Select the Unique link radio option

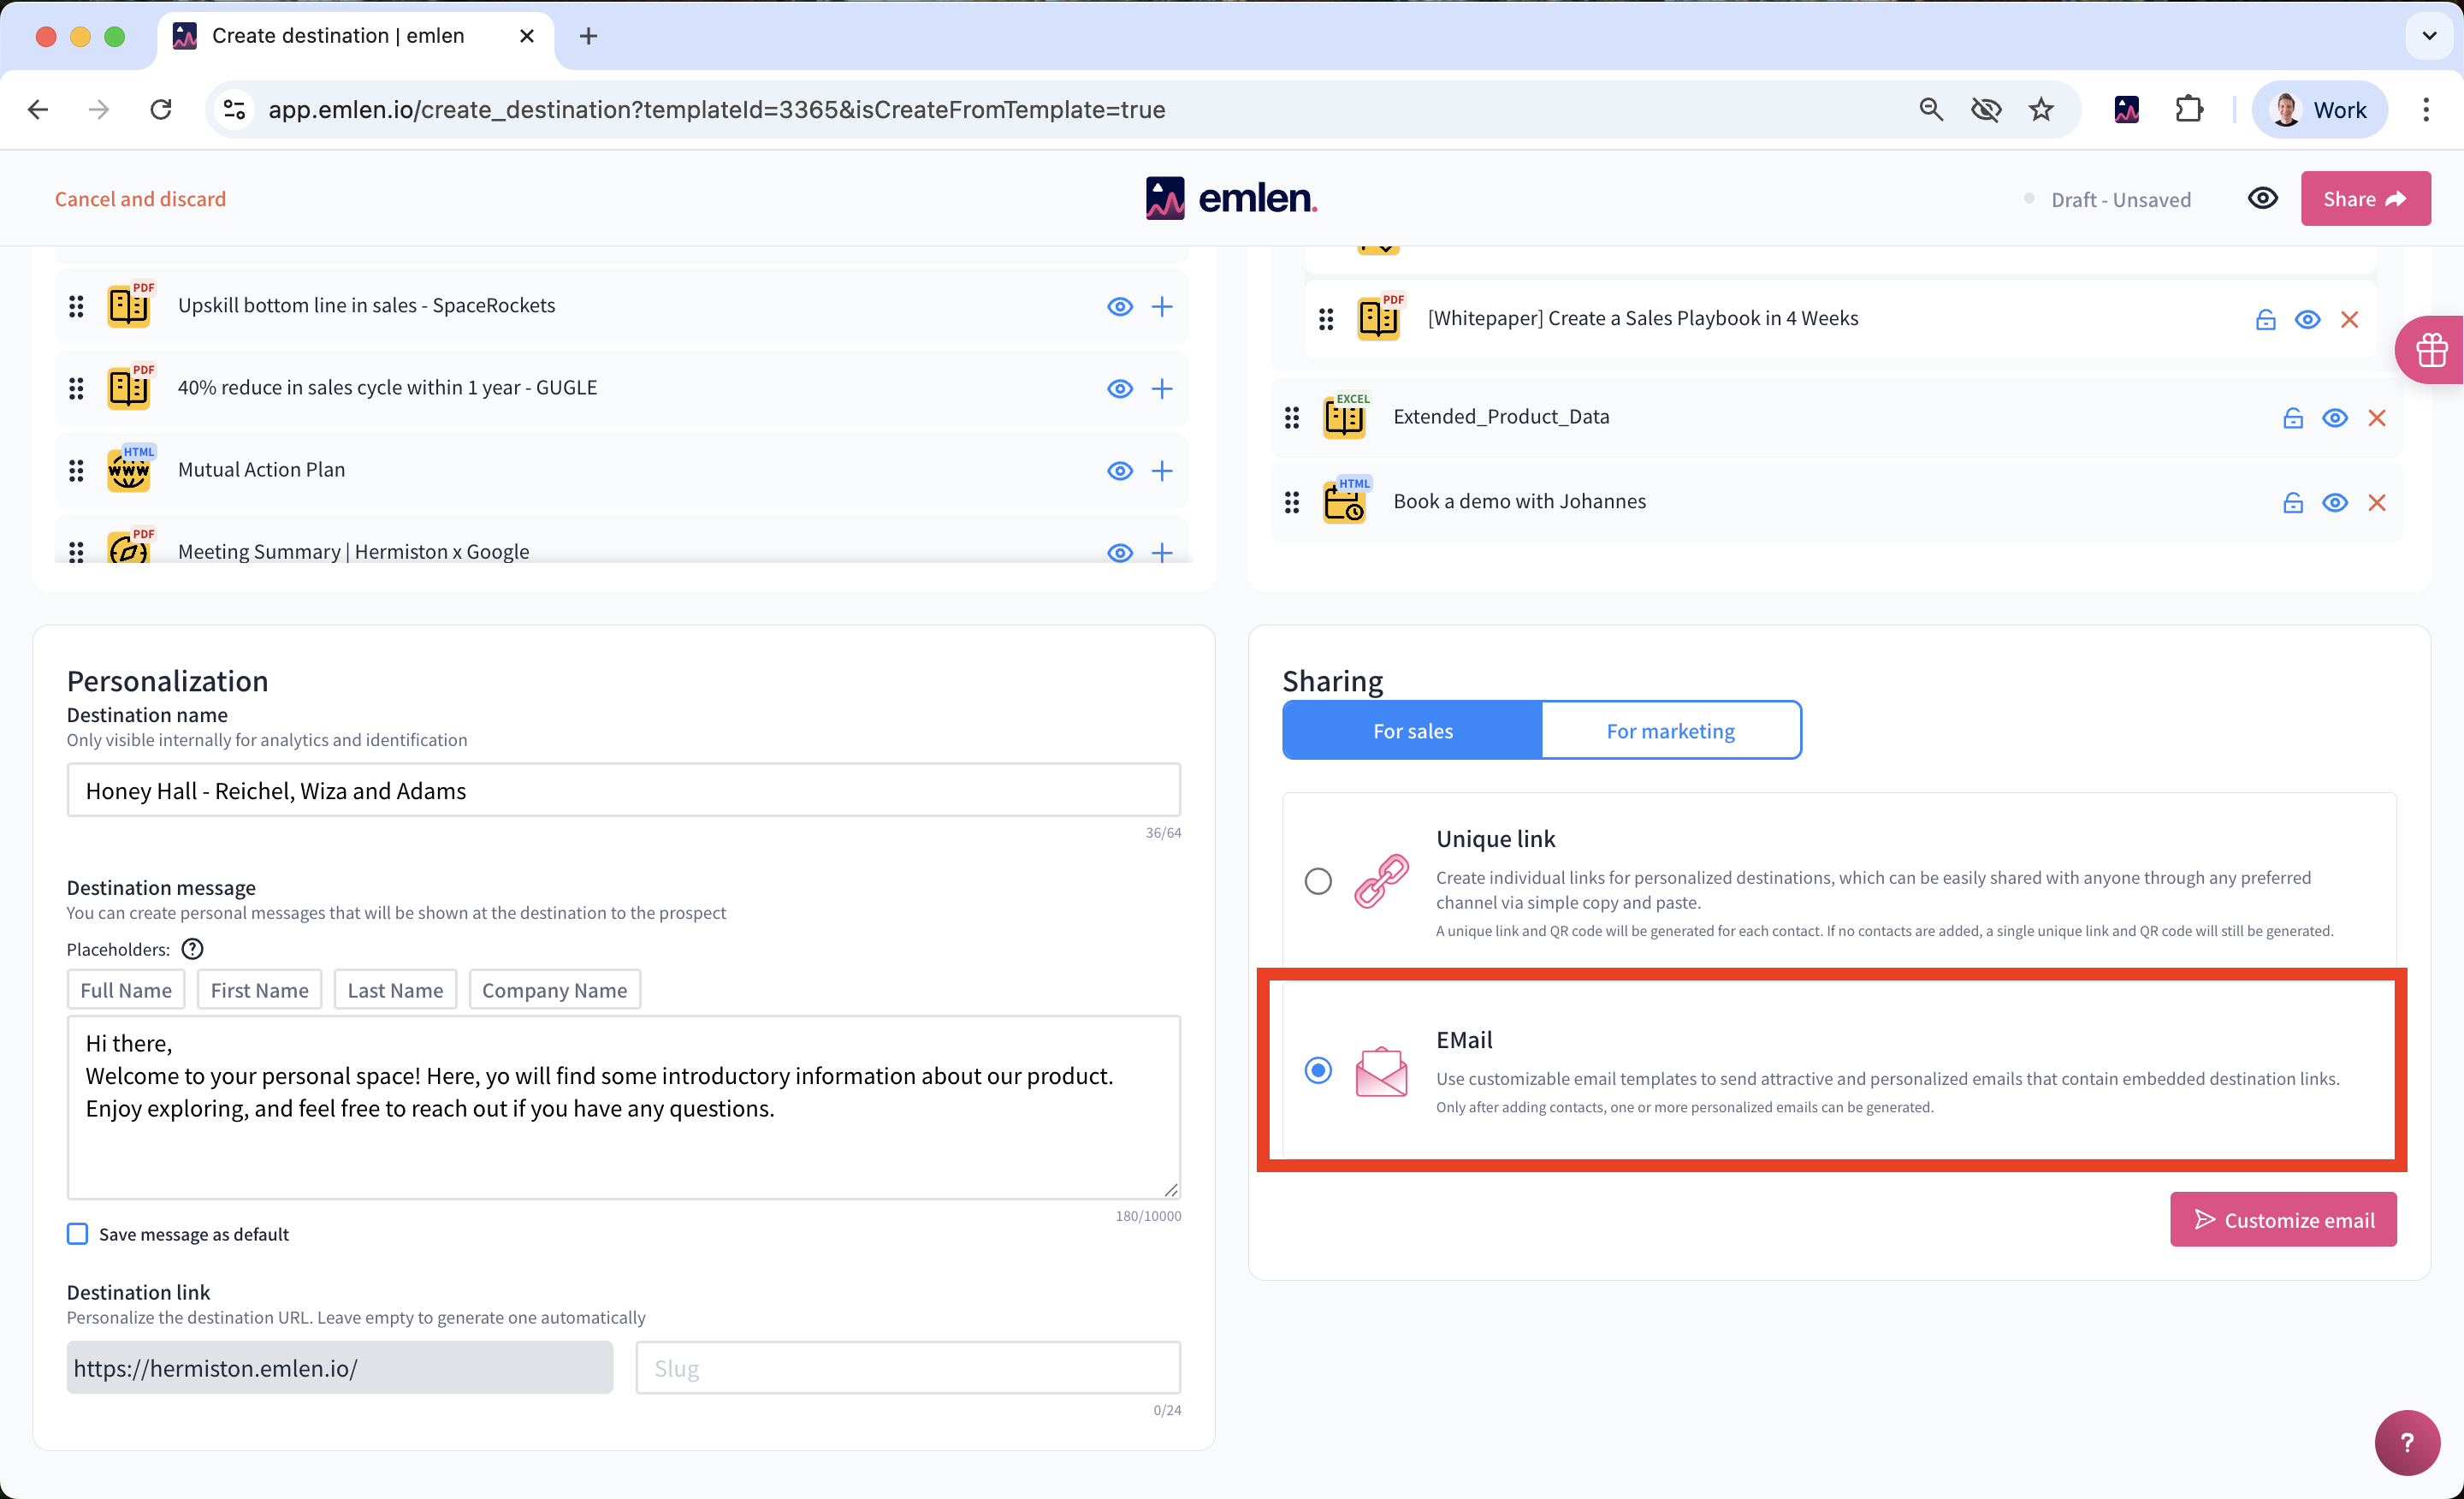1318,881
